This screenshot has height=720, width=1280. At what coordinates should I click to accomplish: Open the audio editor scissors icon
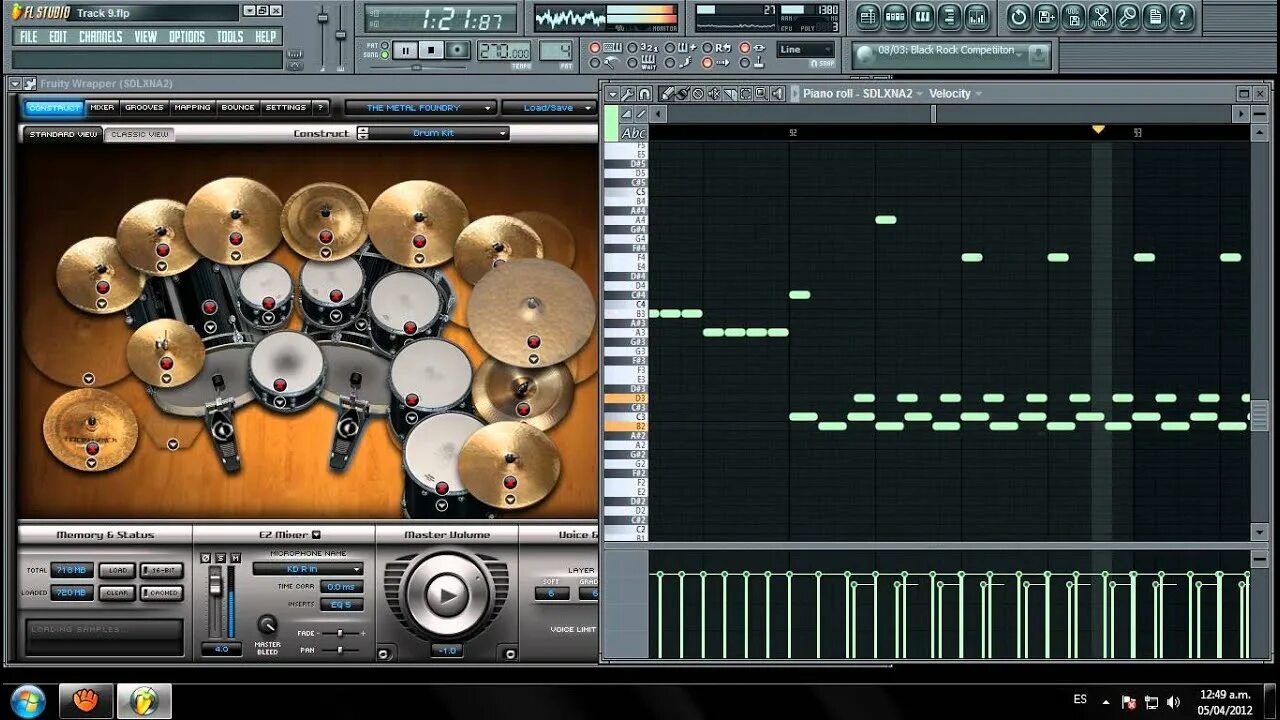point(1100,16)
